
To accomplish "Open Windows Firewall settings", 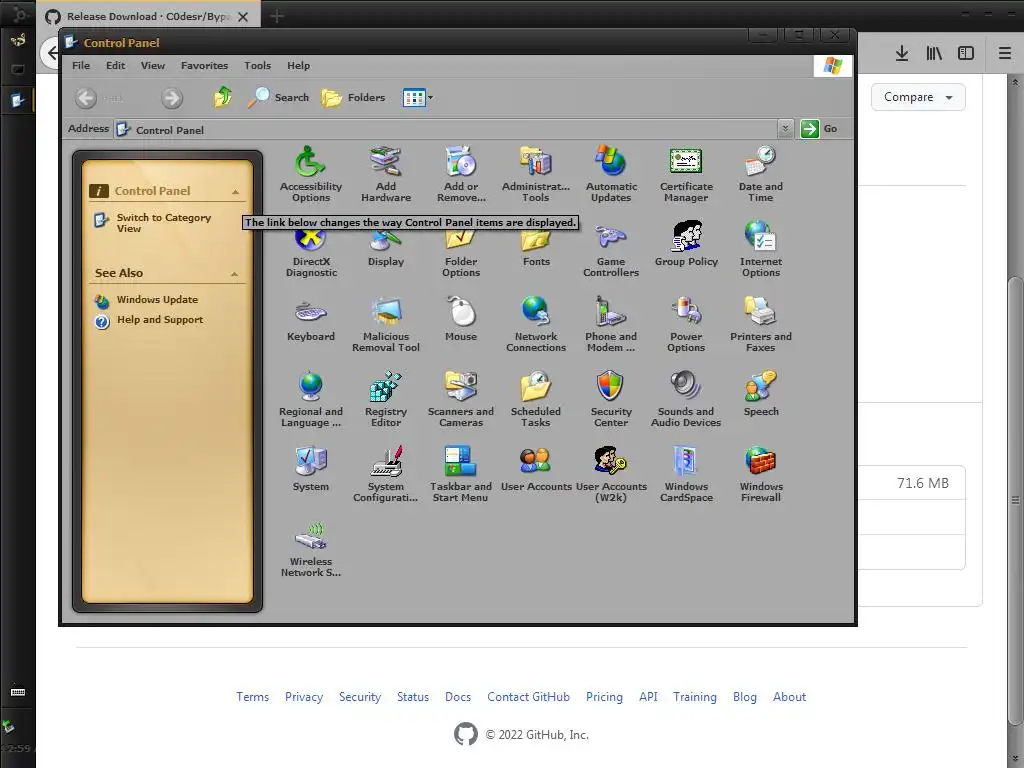I will pyautogui.click(x=761, y=475).
